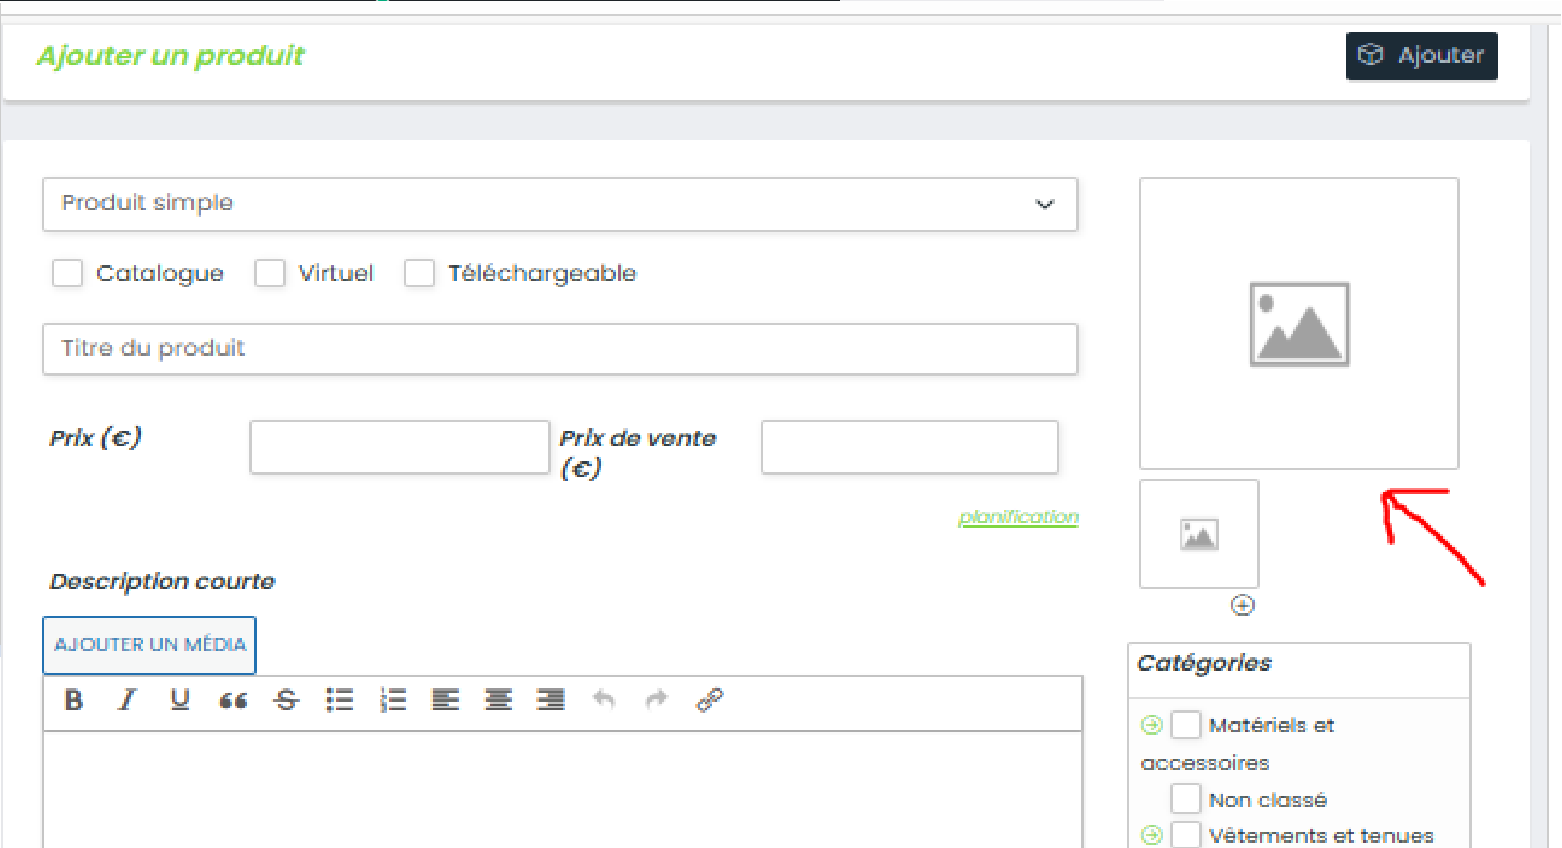
Task: Add gallery image with plus icon
Action: [1242, 605]
